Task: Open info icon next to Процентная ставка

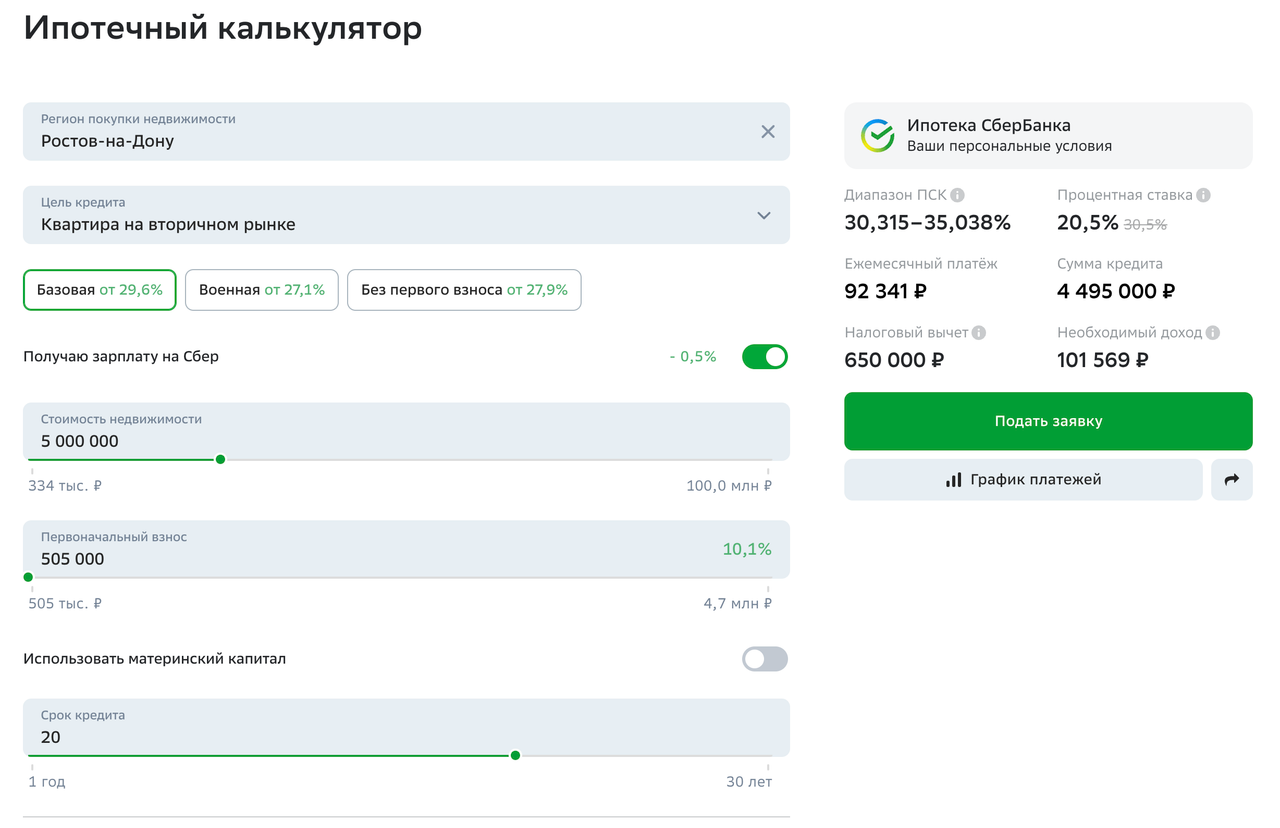Action: (x=1204, y=195)
